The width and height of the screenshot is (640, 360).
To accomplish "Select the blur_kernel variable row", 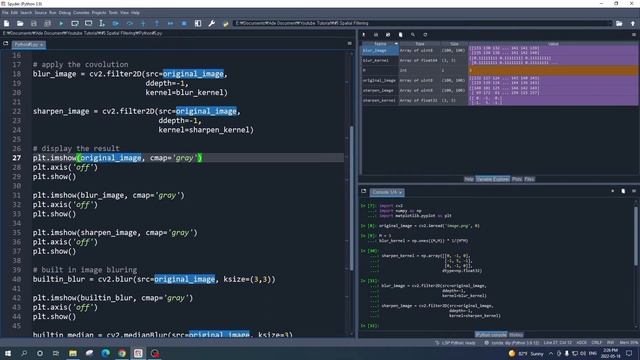I will click(499, 60).
